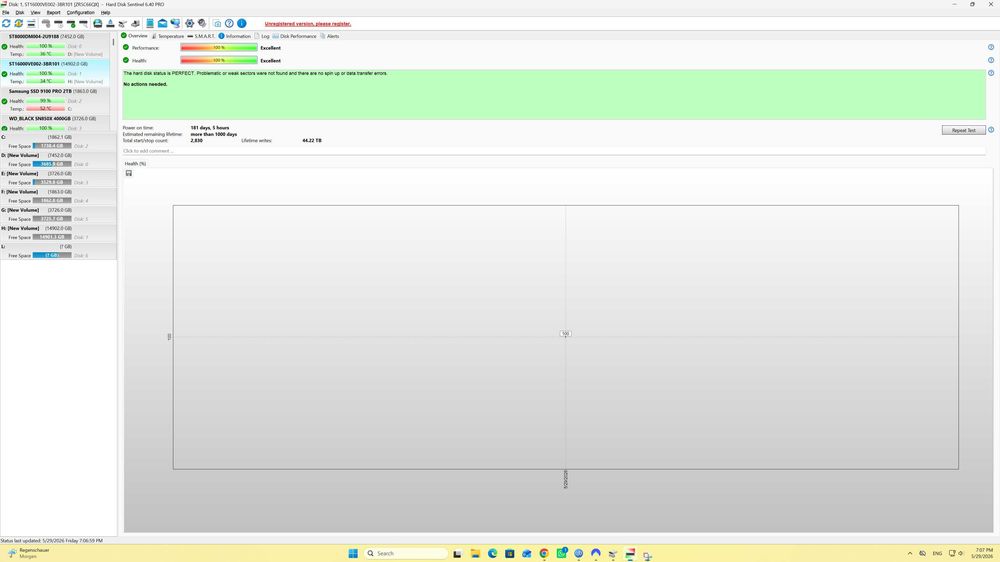
Task: Open Google Chrome from the taskbar
Action: coord(544,553)
